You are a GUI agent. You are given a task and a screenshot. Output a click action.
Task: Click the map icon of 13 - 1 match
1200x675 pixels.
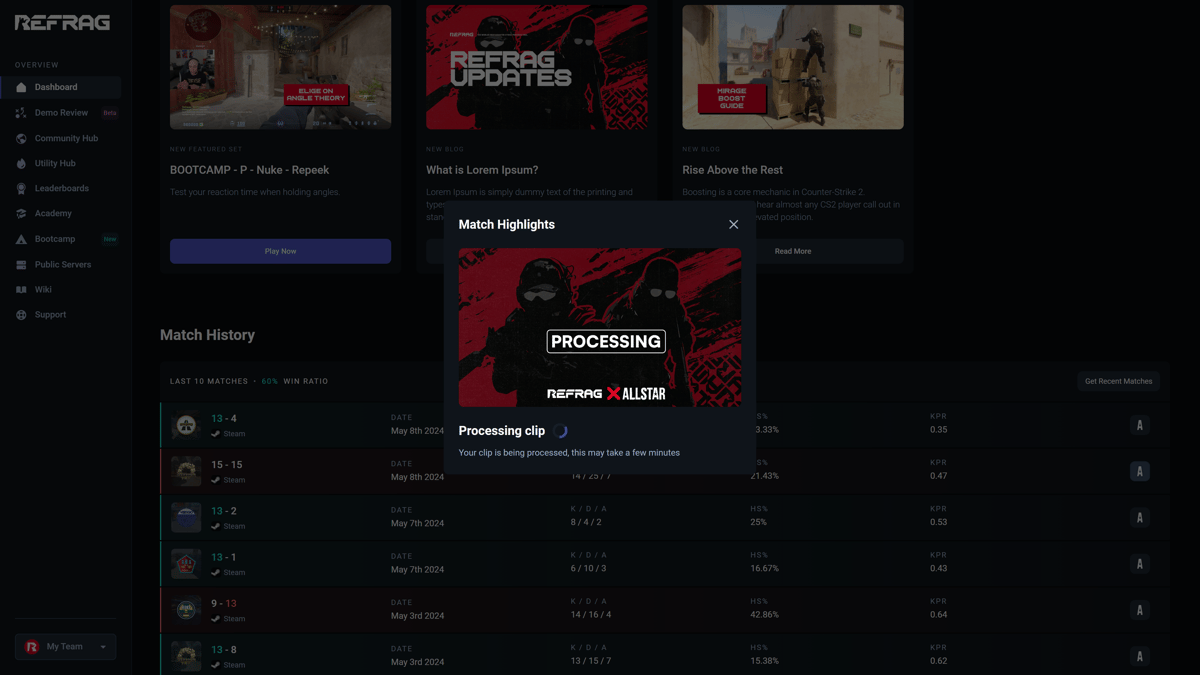(186, 564)
